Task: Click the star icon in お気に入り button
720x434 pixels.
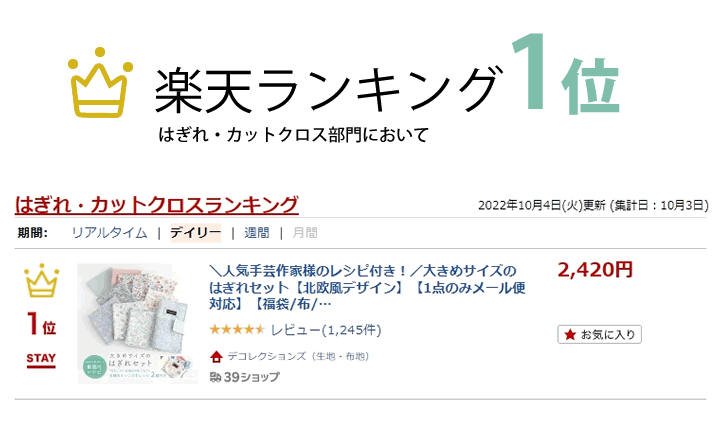Action: [x=570, y=334]
